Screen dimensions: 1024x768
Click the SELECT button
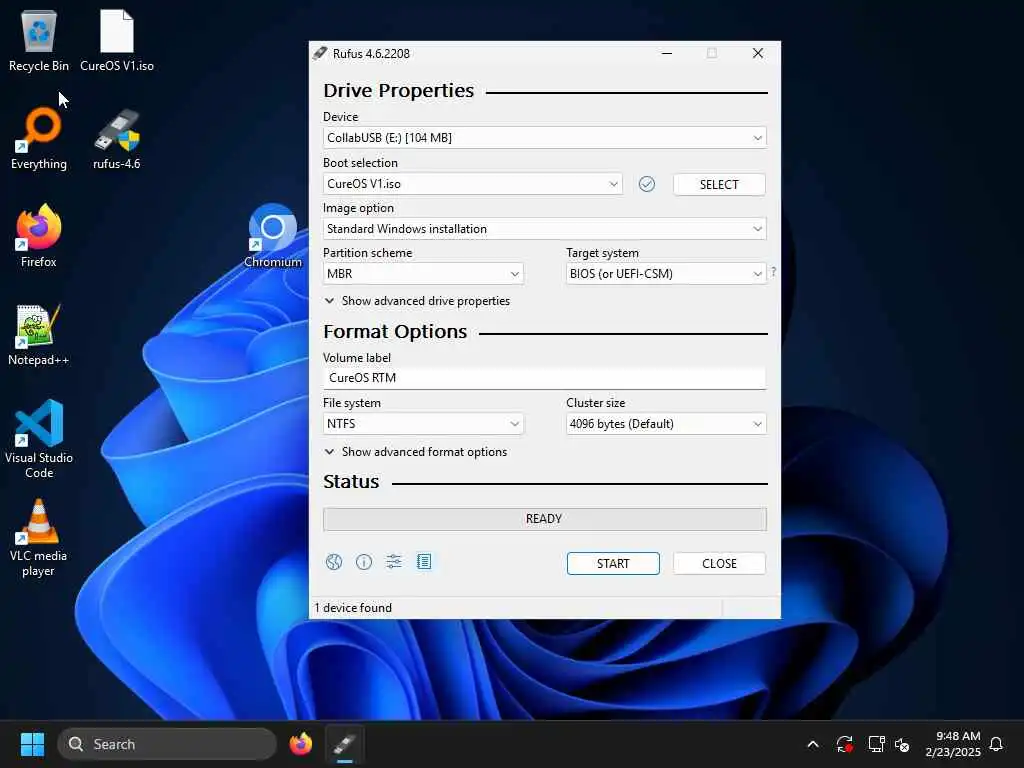(719, 185)
